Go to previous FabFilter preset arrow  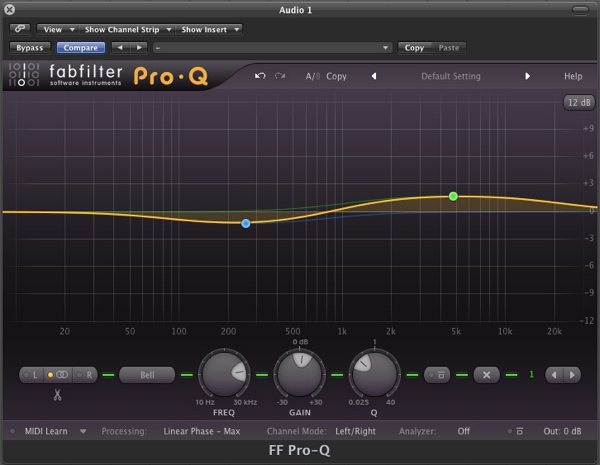374,76
